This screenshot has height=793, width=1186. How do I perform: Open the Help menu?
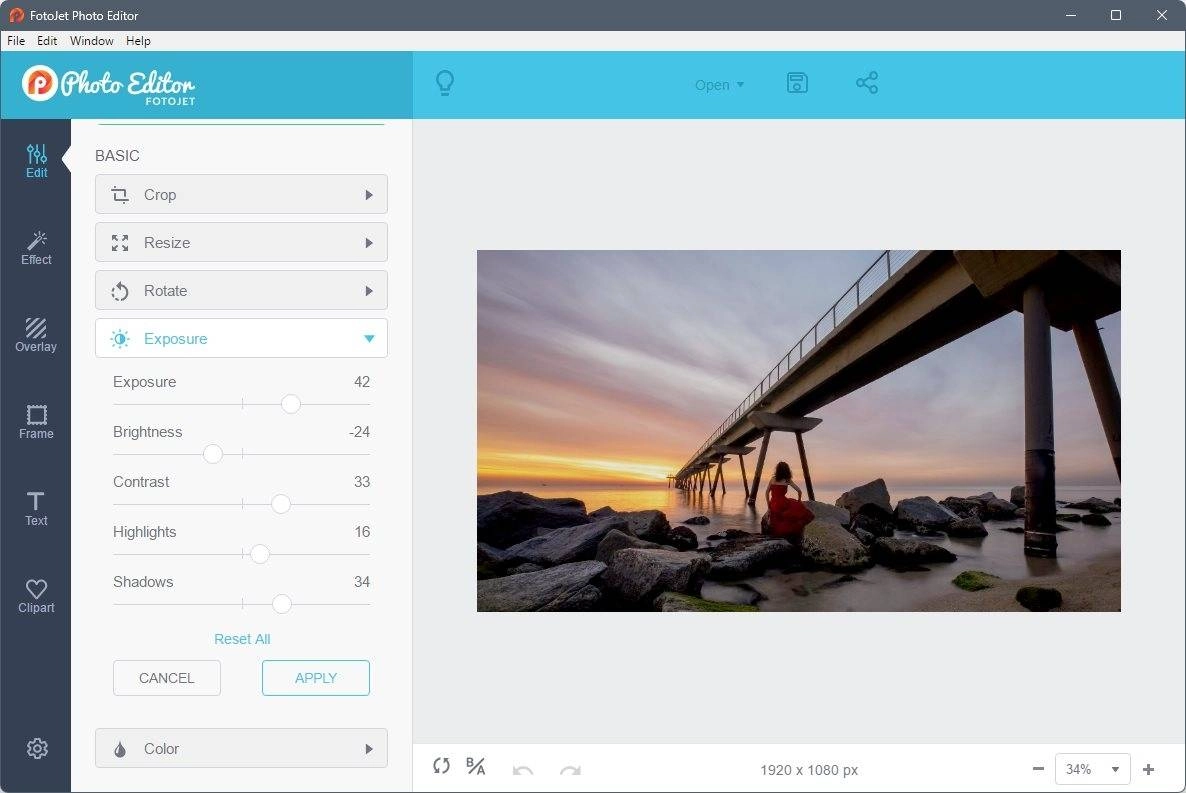pos(138,41)
